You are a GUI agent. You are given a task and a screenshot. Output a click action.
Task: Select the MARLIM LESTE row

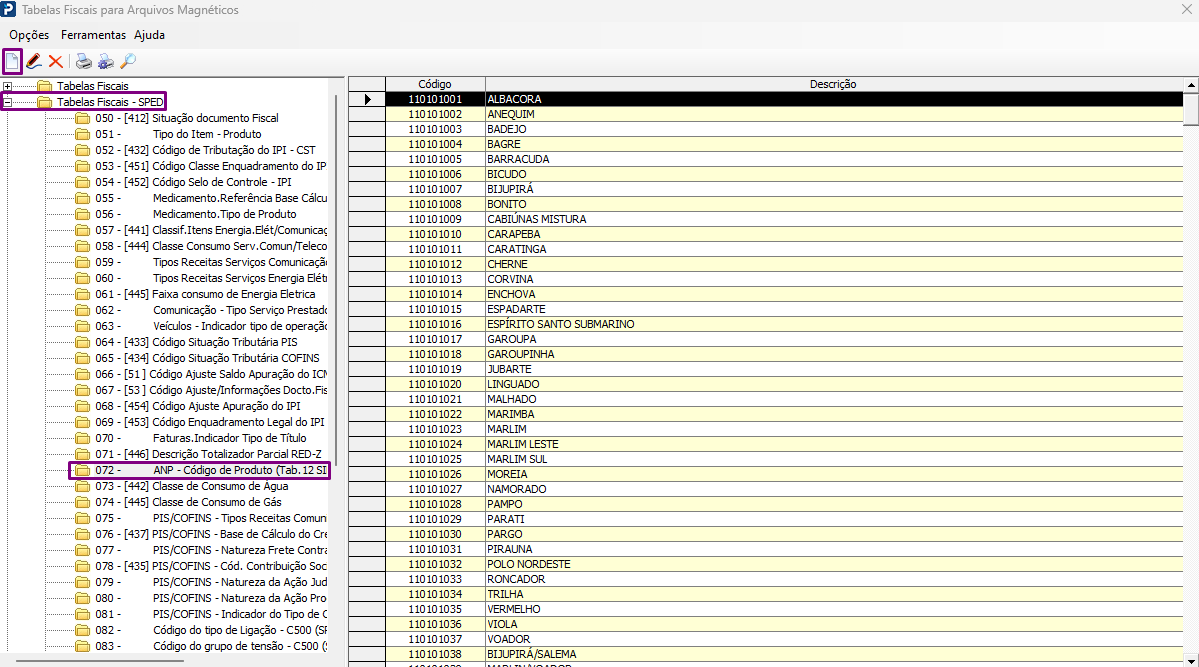pyautogui.click(x=785, y=444)
